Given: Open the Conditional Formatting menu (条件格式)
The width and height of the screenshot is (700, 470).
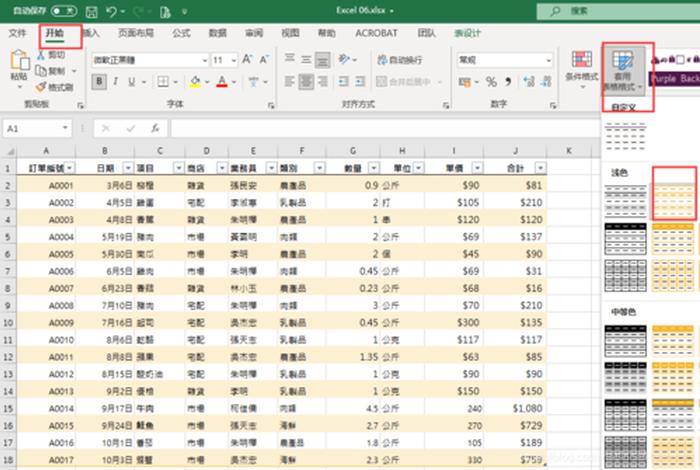Looking at the screenshot, I should pyautogui.click(x=582, y=68).
